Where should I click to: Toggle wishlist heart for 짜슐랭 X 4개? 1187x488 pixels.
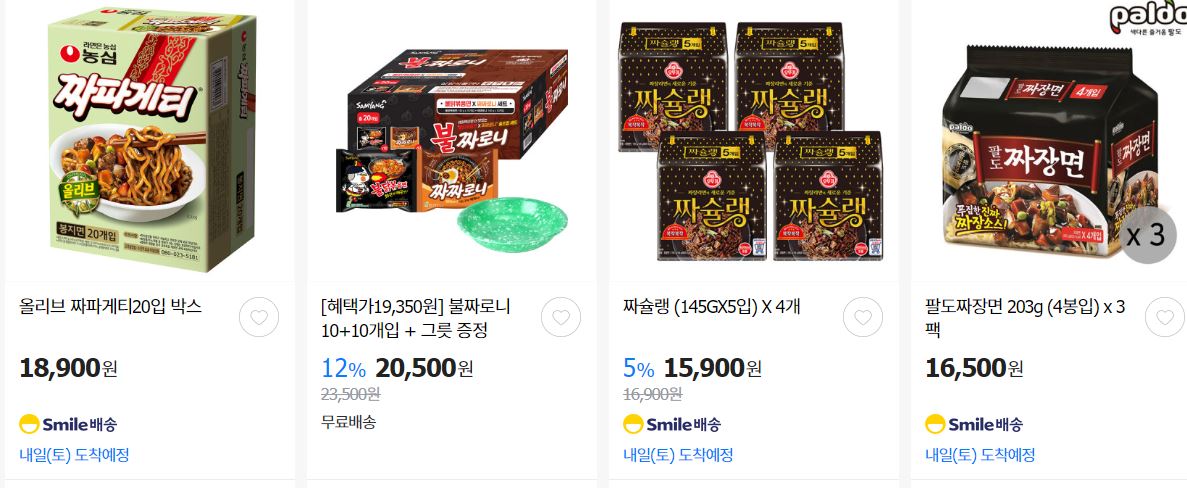pyautogui.click(x=863, y=317)
